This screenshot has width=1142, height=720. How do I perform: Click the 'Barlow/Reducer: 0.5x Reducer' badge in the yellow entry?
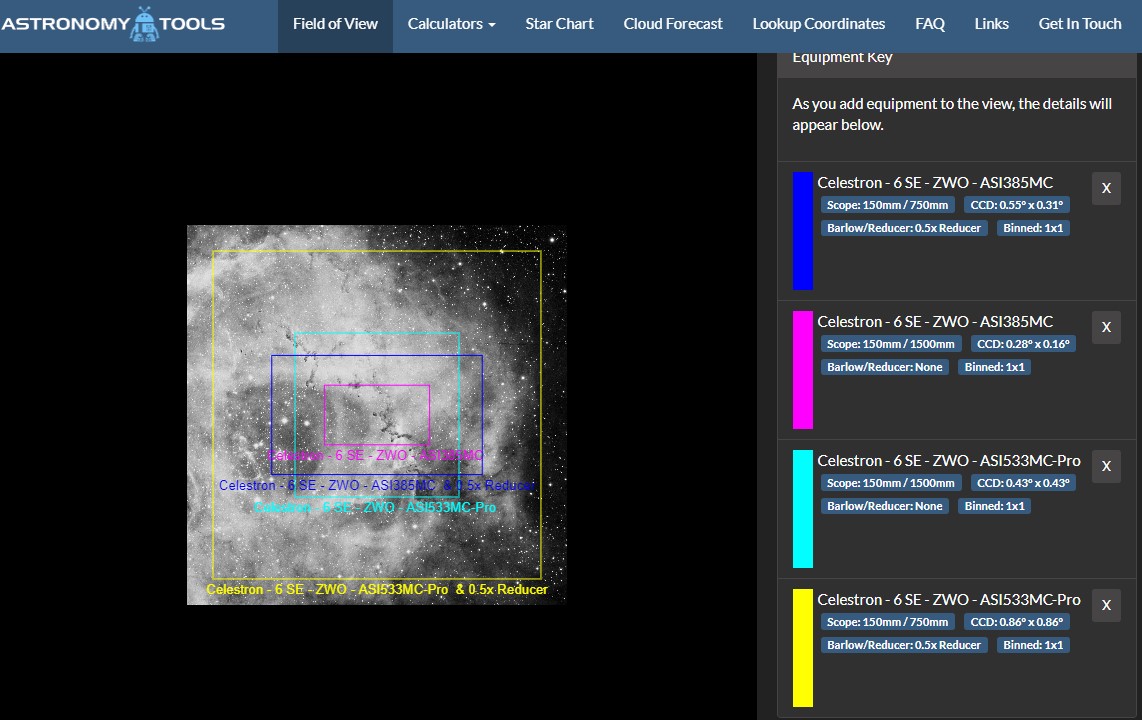pyautogui.click(x=904, y=645)
